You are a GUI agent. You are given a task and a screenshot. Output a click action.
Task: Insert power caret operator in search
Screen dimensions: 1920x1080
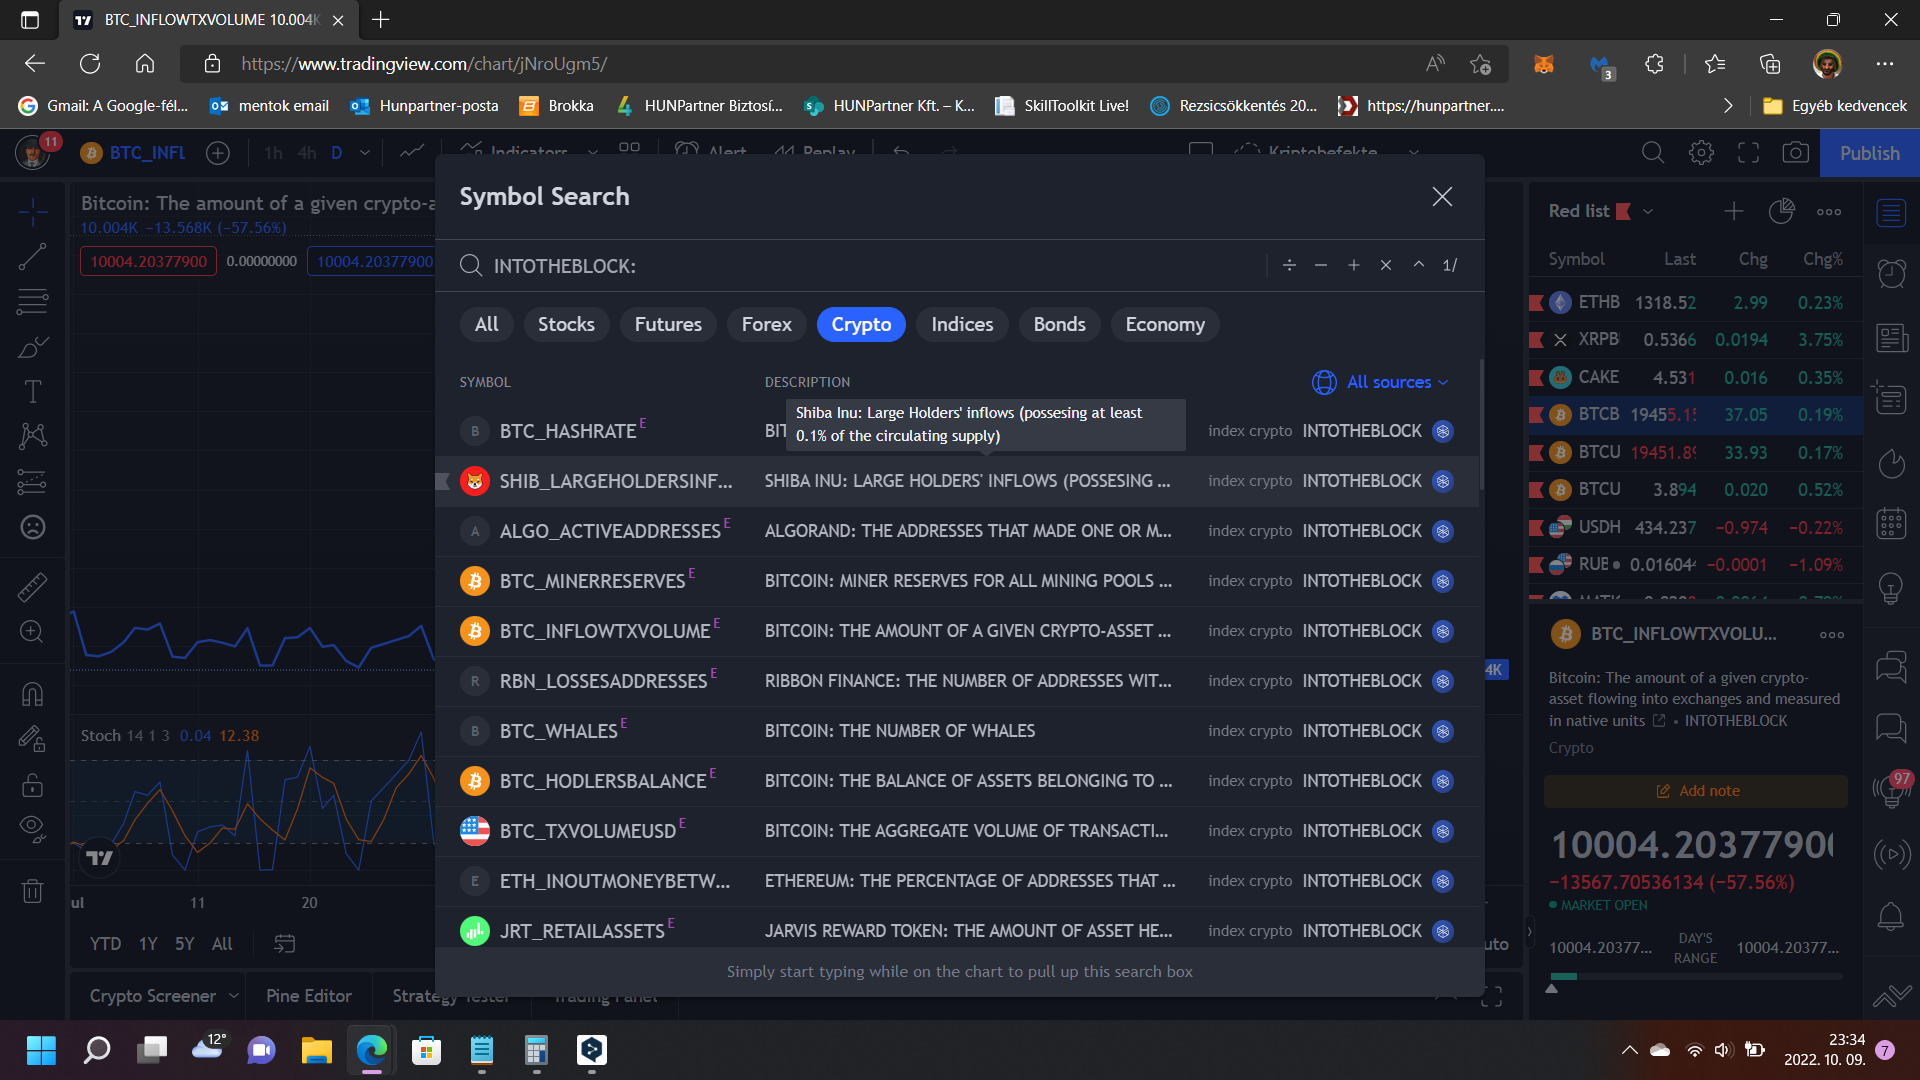coord(1418,265)
